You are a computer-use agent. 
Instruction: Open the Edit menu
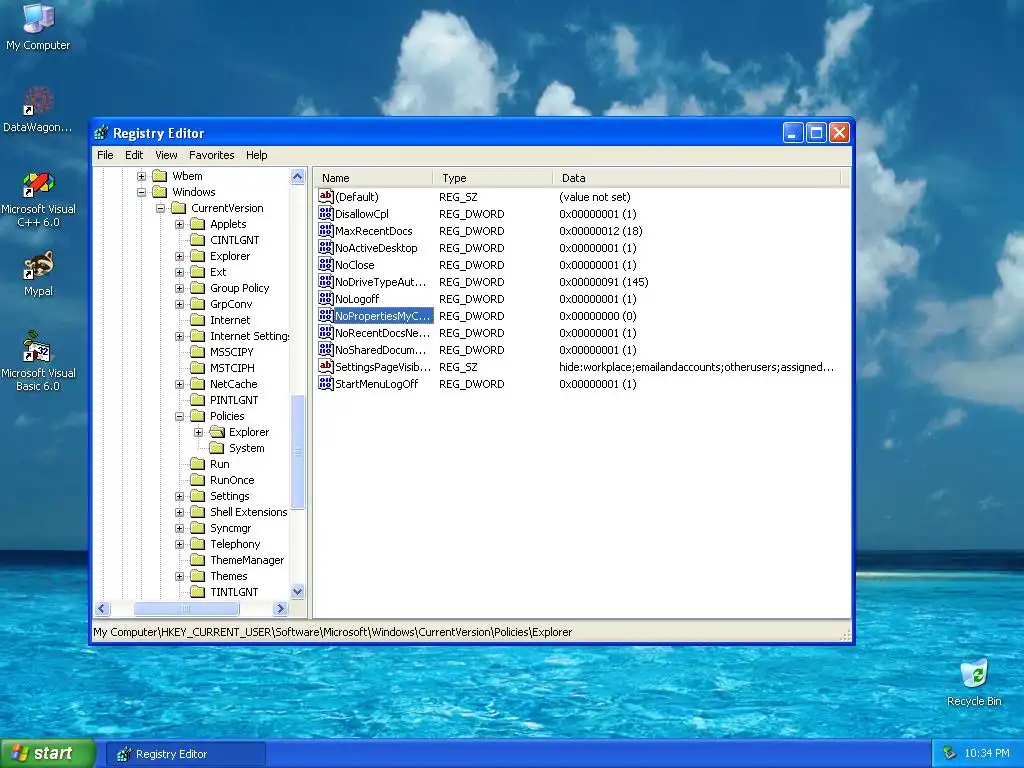pos(134,155)
